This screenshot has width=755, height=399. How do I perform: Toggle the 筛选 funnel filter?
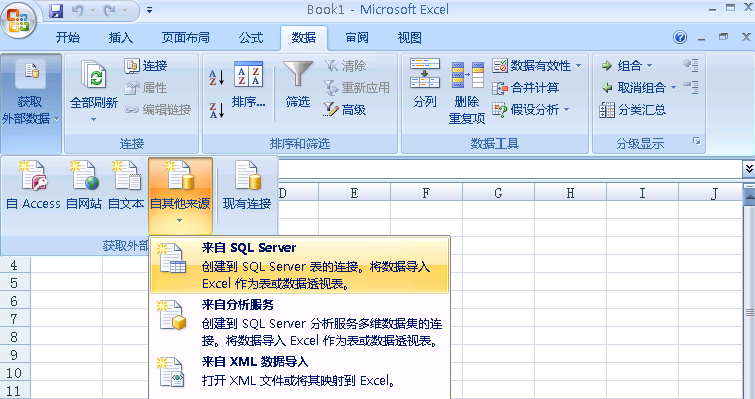(x=298, y=85)
